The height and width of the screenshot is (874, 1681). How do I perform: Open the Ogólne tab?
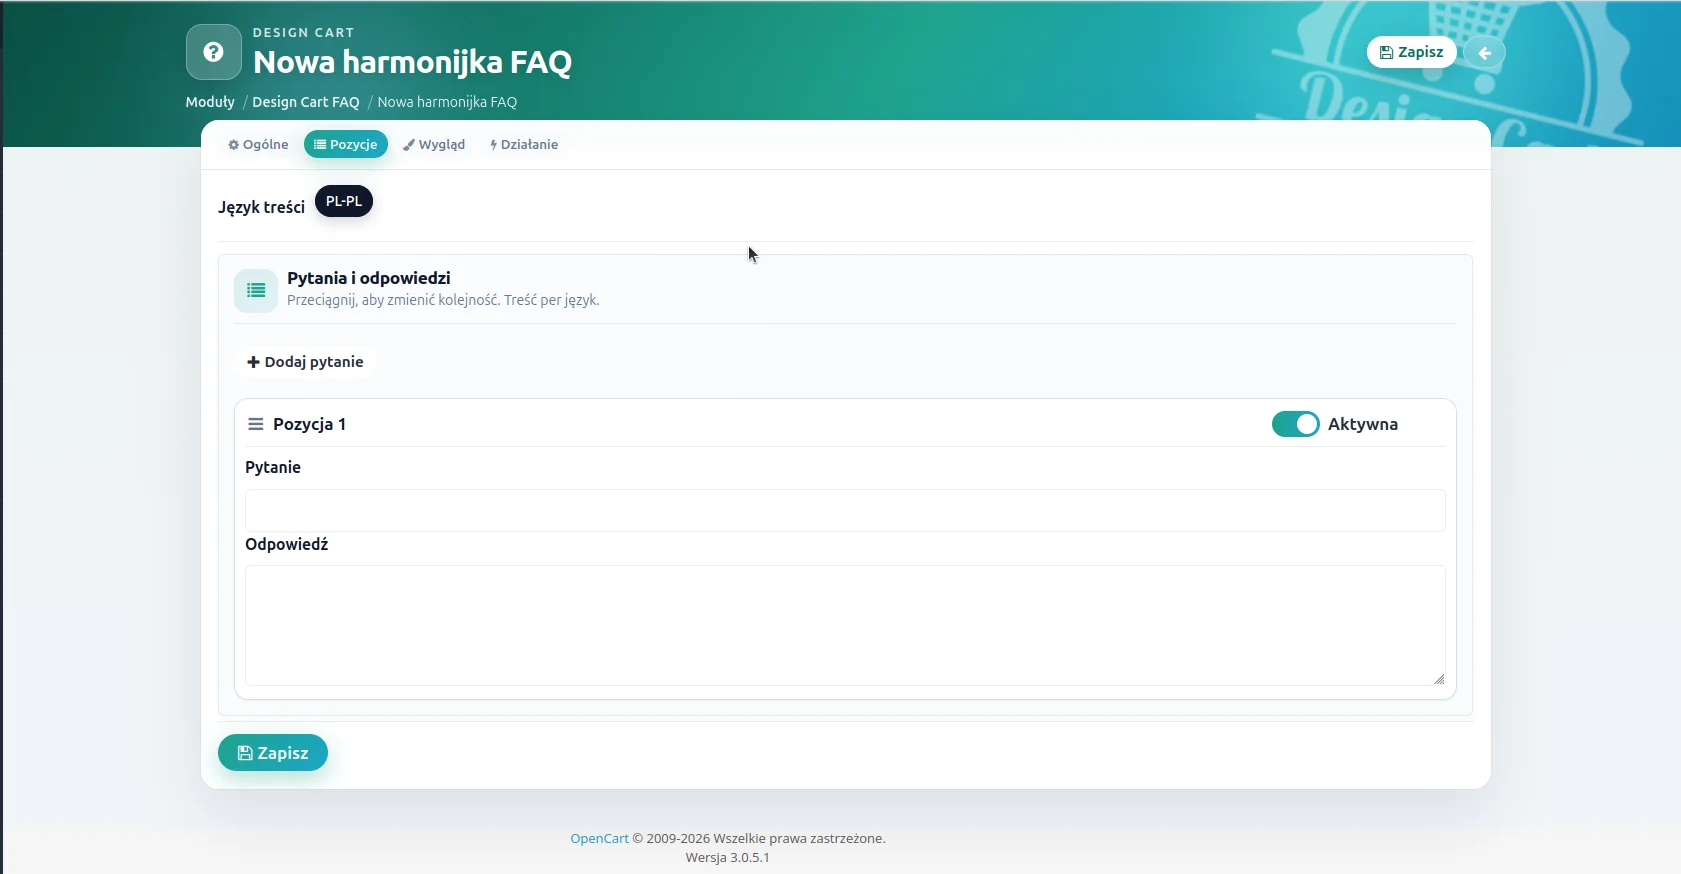[258, 144]
